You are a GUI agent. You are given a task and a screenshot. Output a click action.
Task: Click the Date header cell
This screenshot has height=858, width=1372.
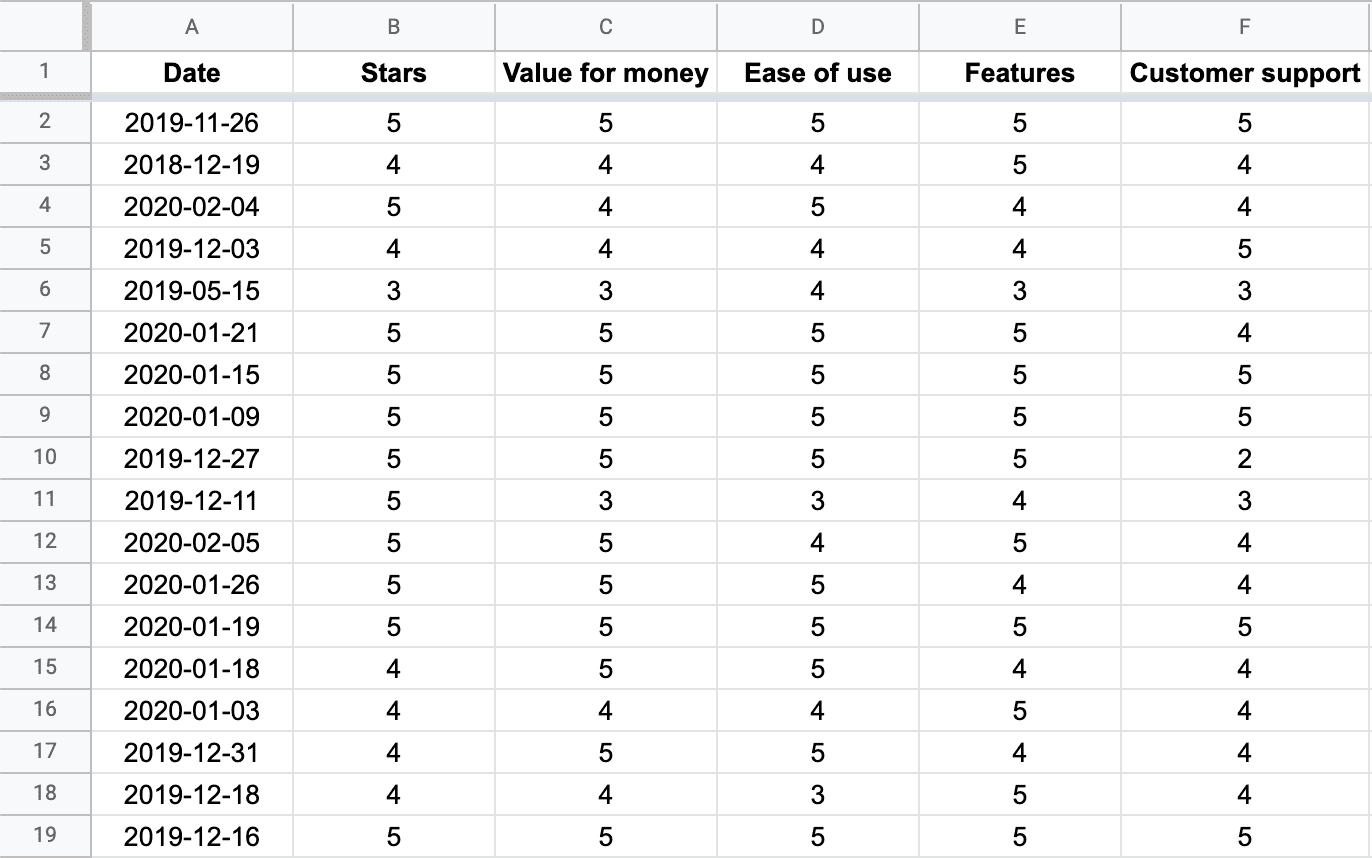click(x=192, y=73)
